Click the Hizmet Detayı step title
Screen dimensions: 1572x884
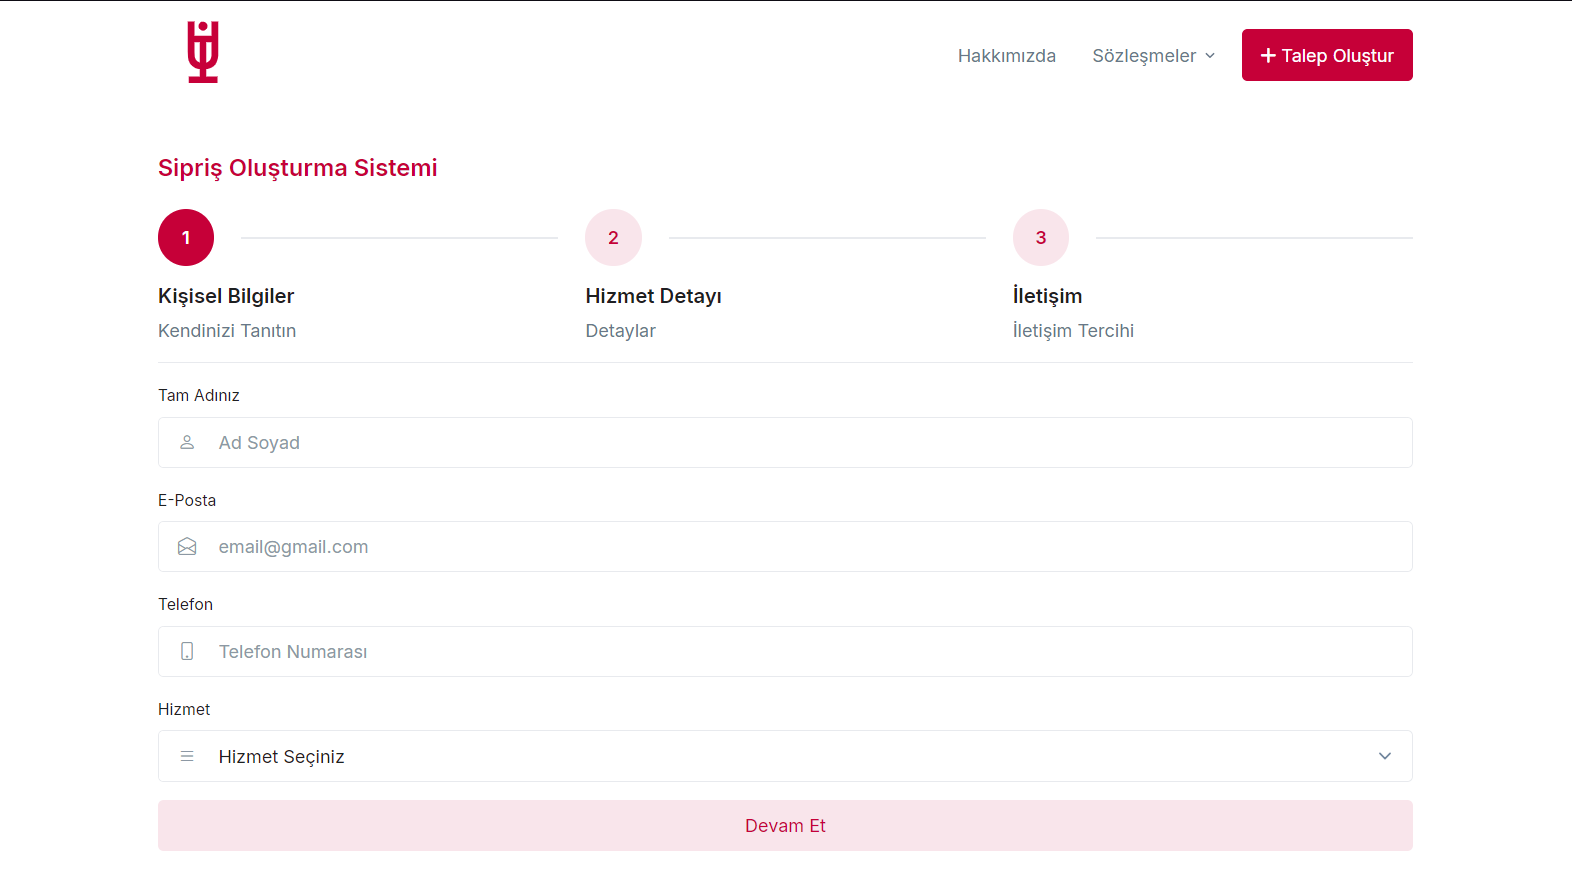click(x=653, y=296)
